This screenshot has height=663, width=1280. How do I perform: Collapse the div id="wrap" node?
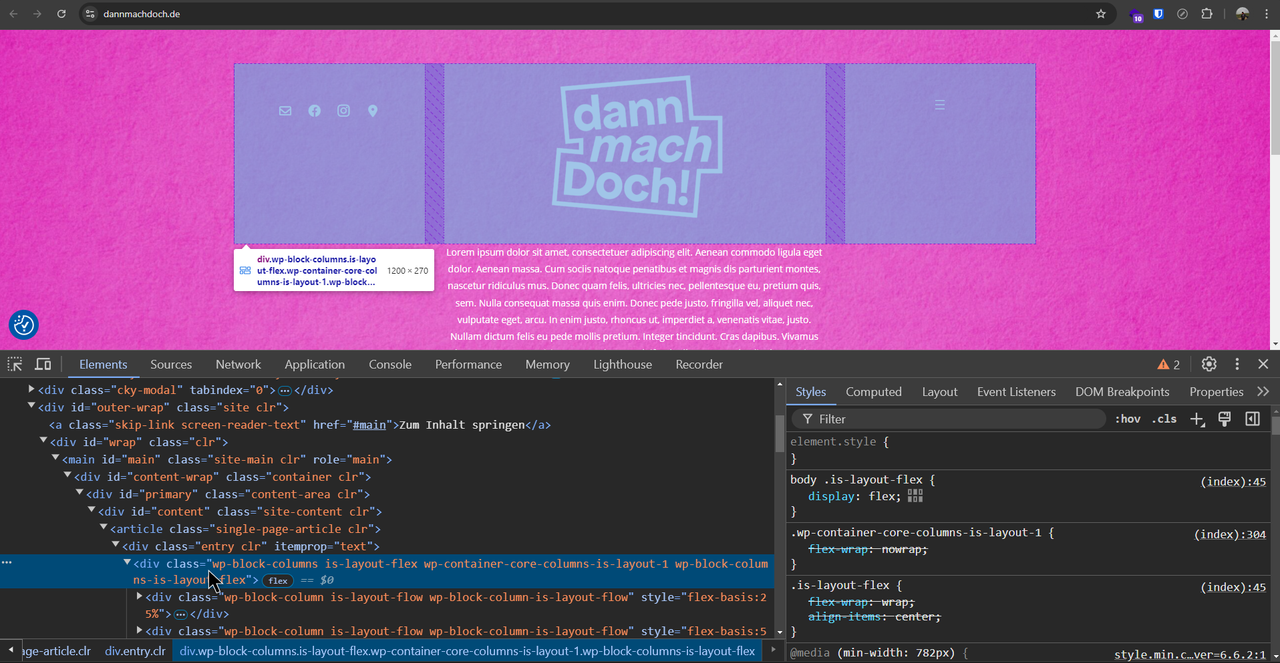[x=43, y=441]
